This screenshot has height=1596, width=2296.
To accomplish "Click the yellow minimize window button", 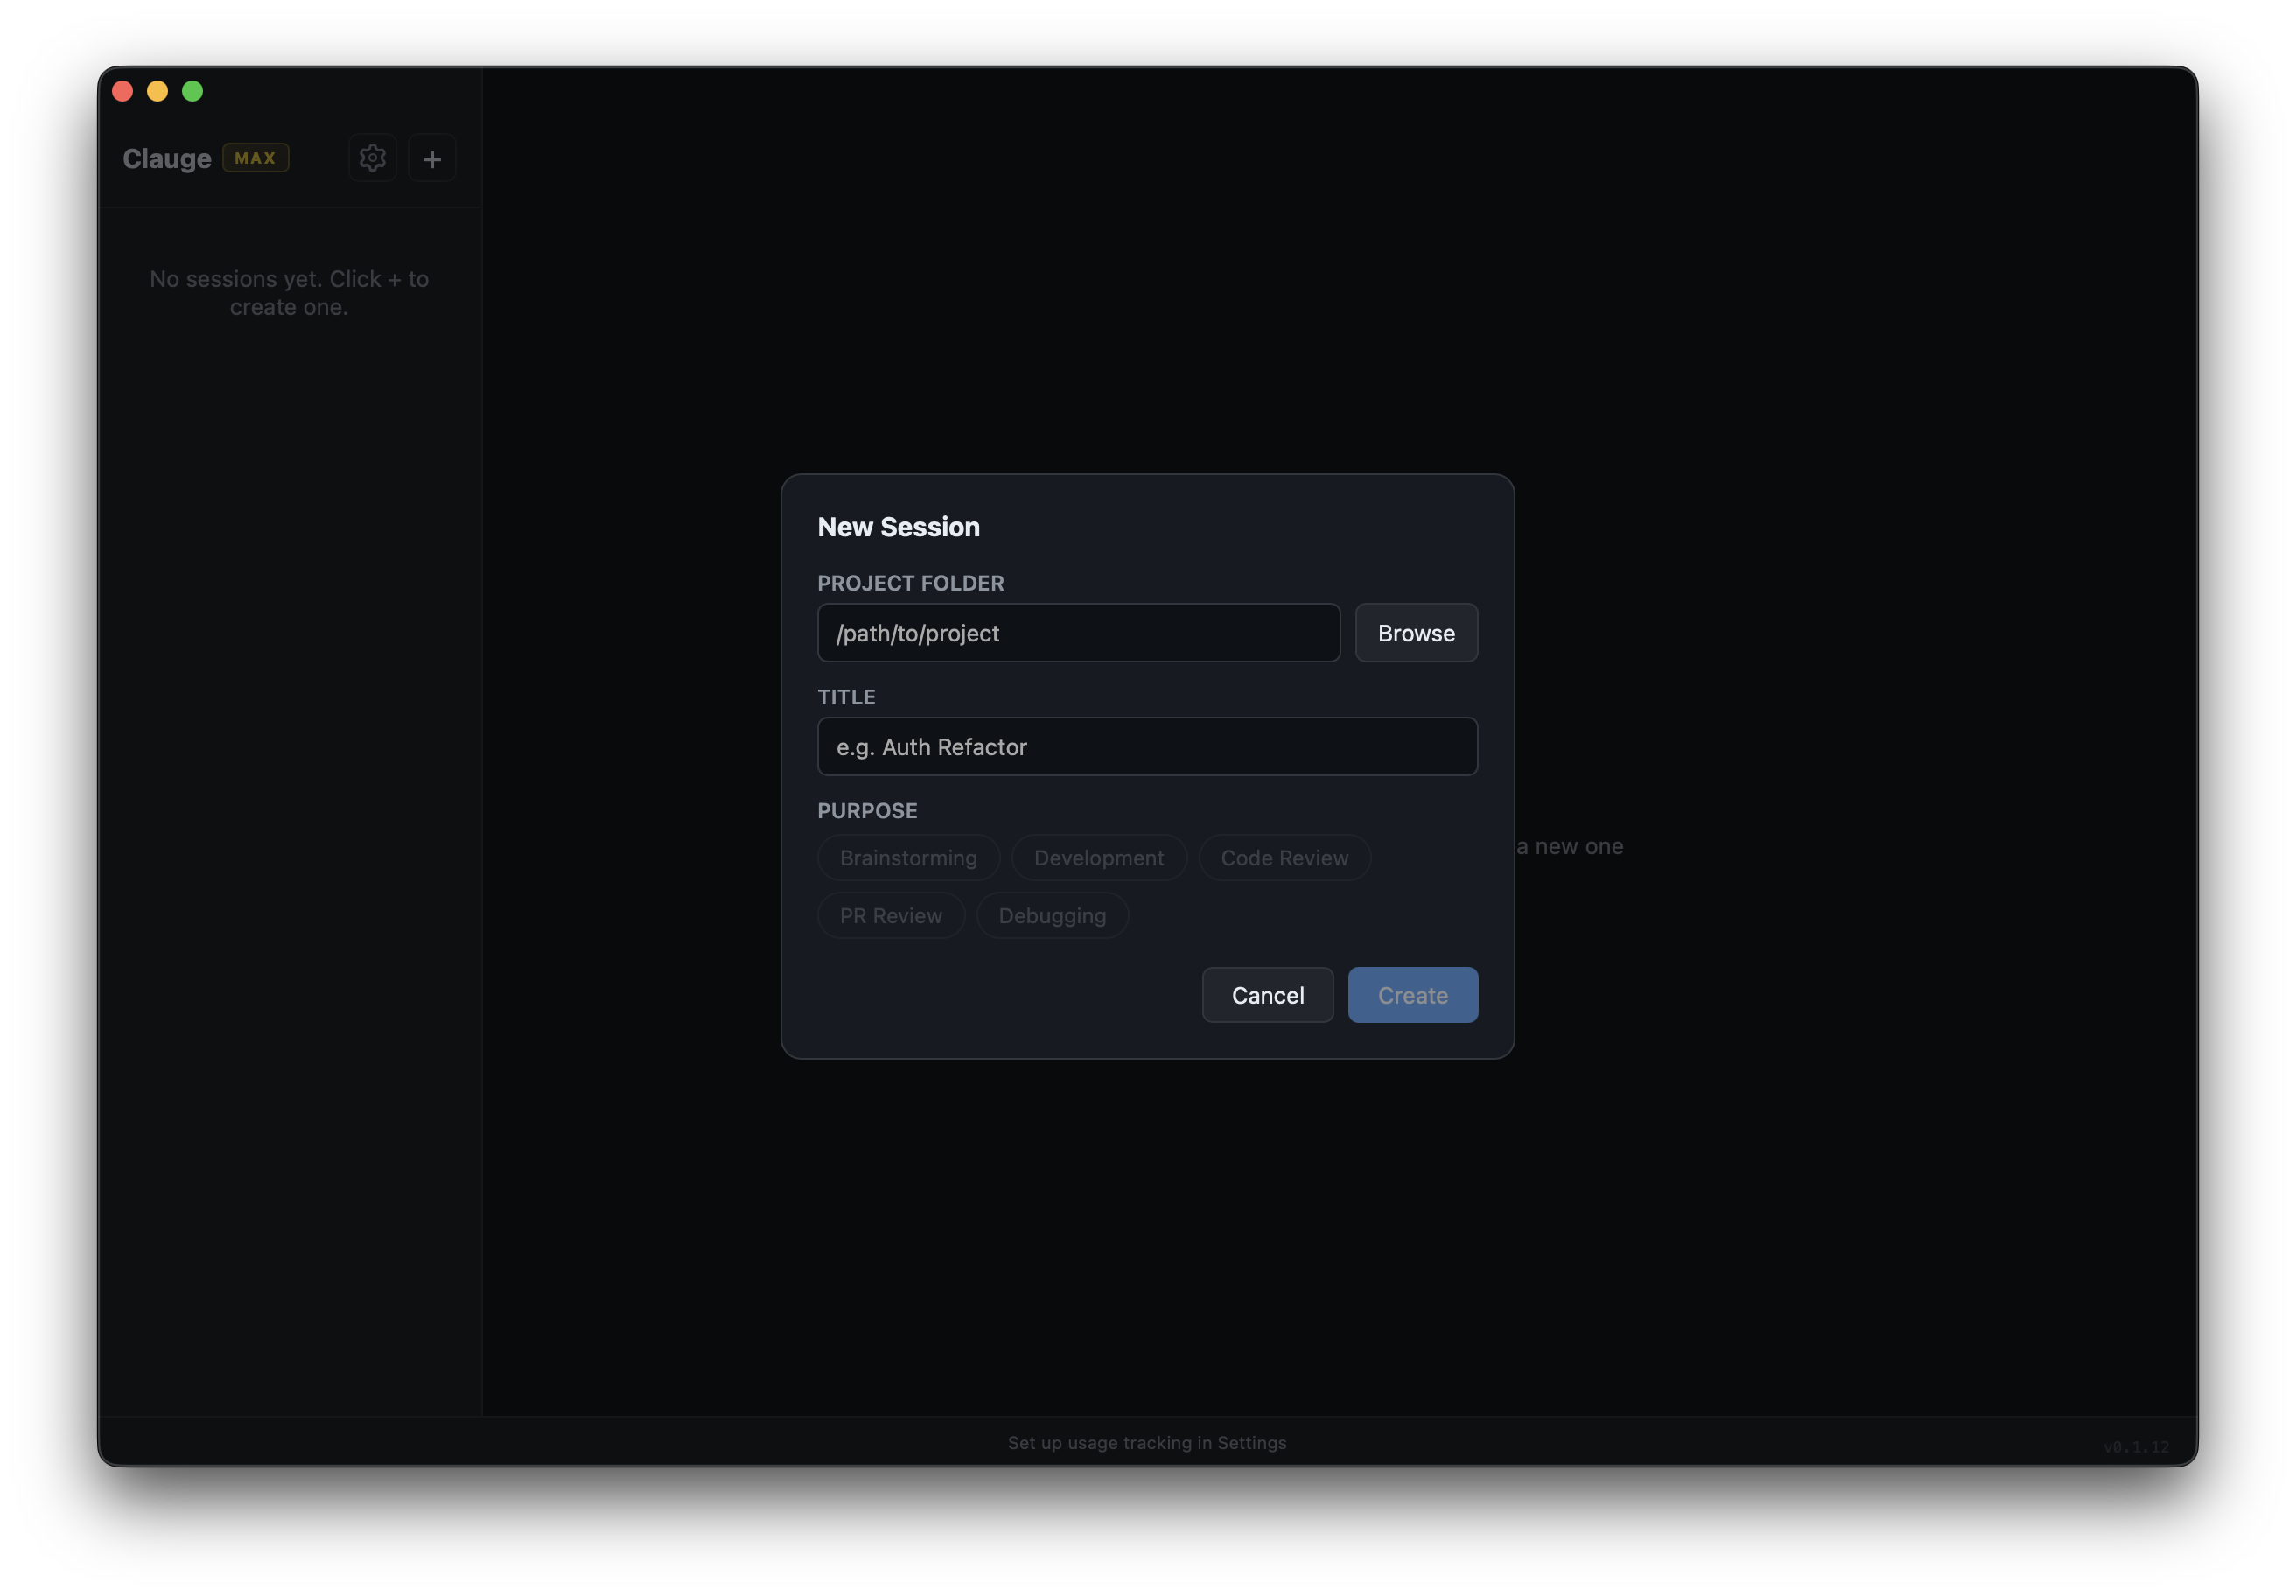I will 158,91.
